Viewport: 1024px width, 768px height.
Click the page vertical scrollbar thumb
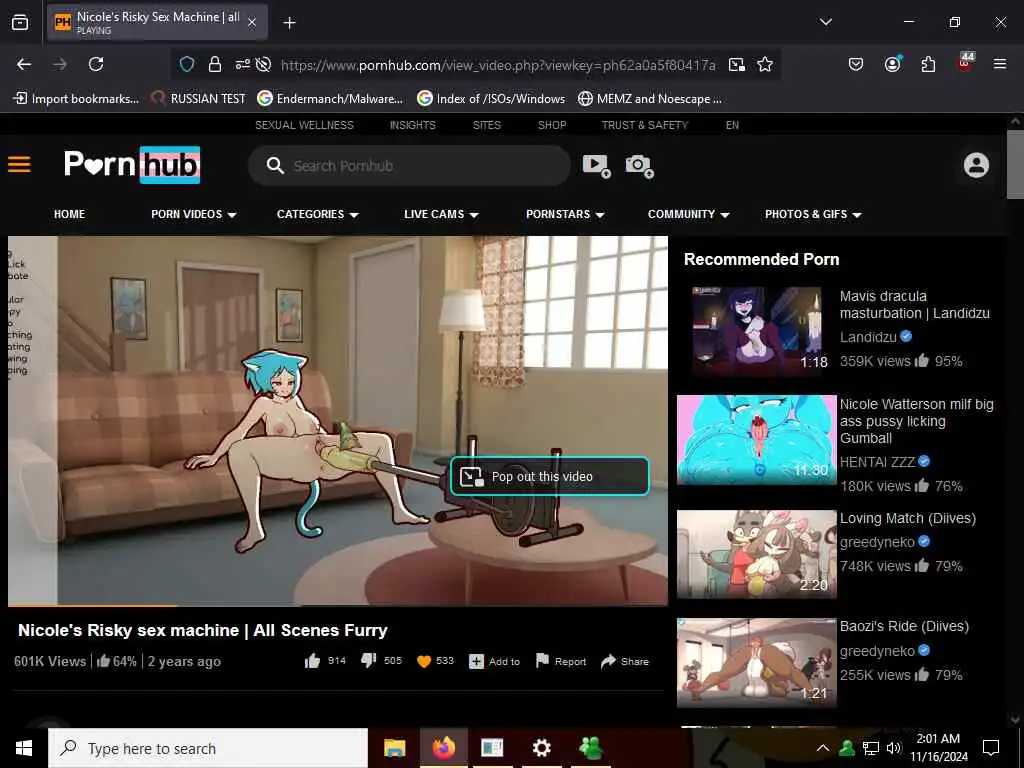(1015, 164)
